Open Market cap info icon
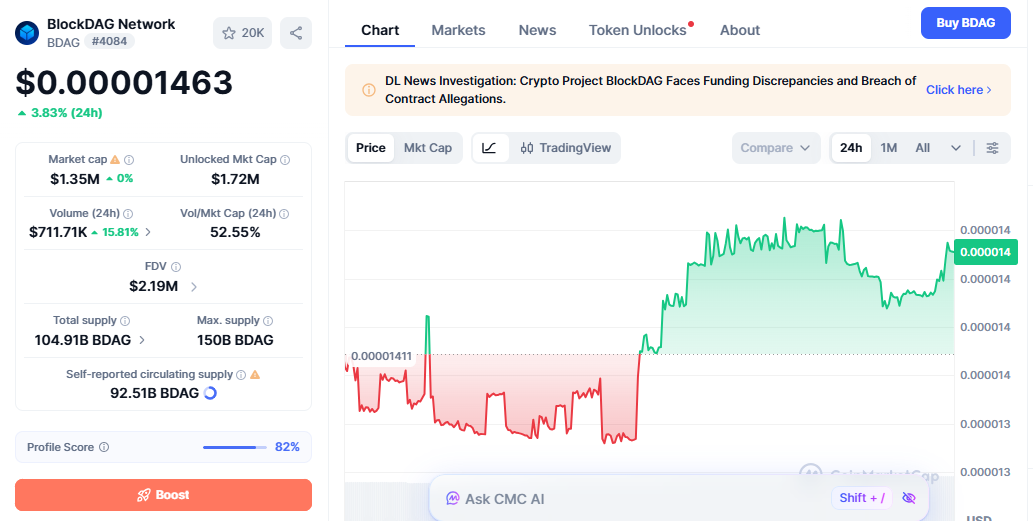The image size is (1033, 521). (x=129, y=159)
